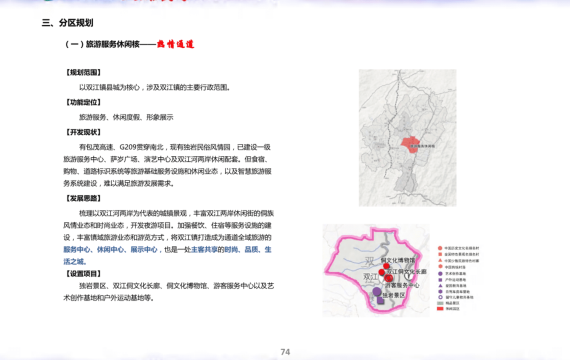Click the purple triangle legend marker

coord(440,286)
